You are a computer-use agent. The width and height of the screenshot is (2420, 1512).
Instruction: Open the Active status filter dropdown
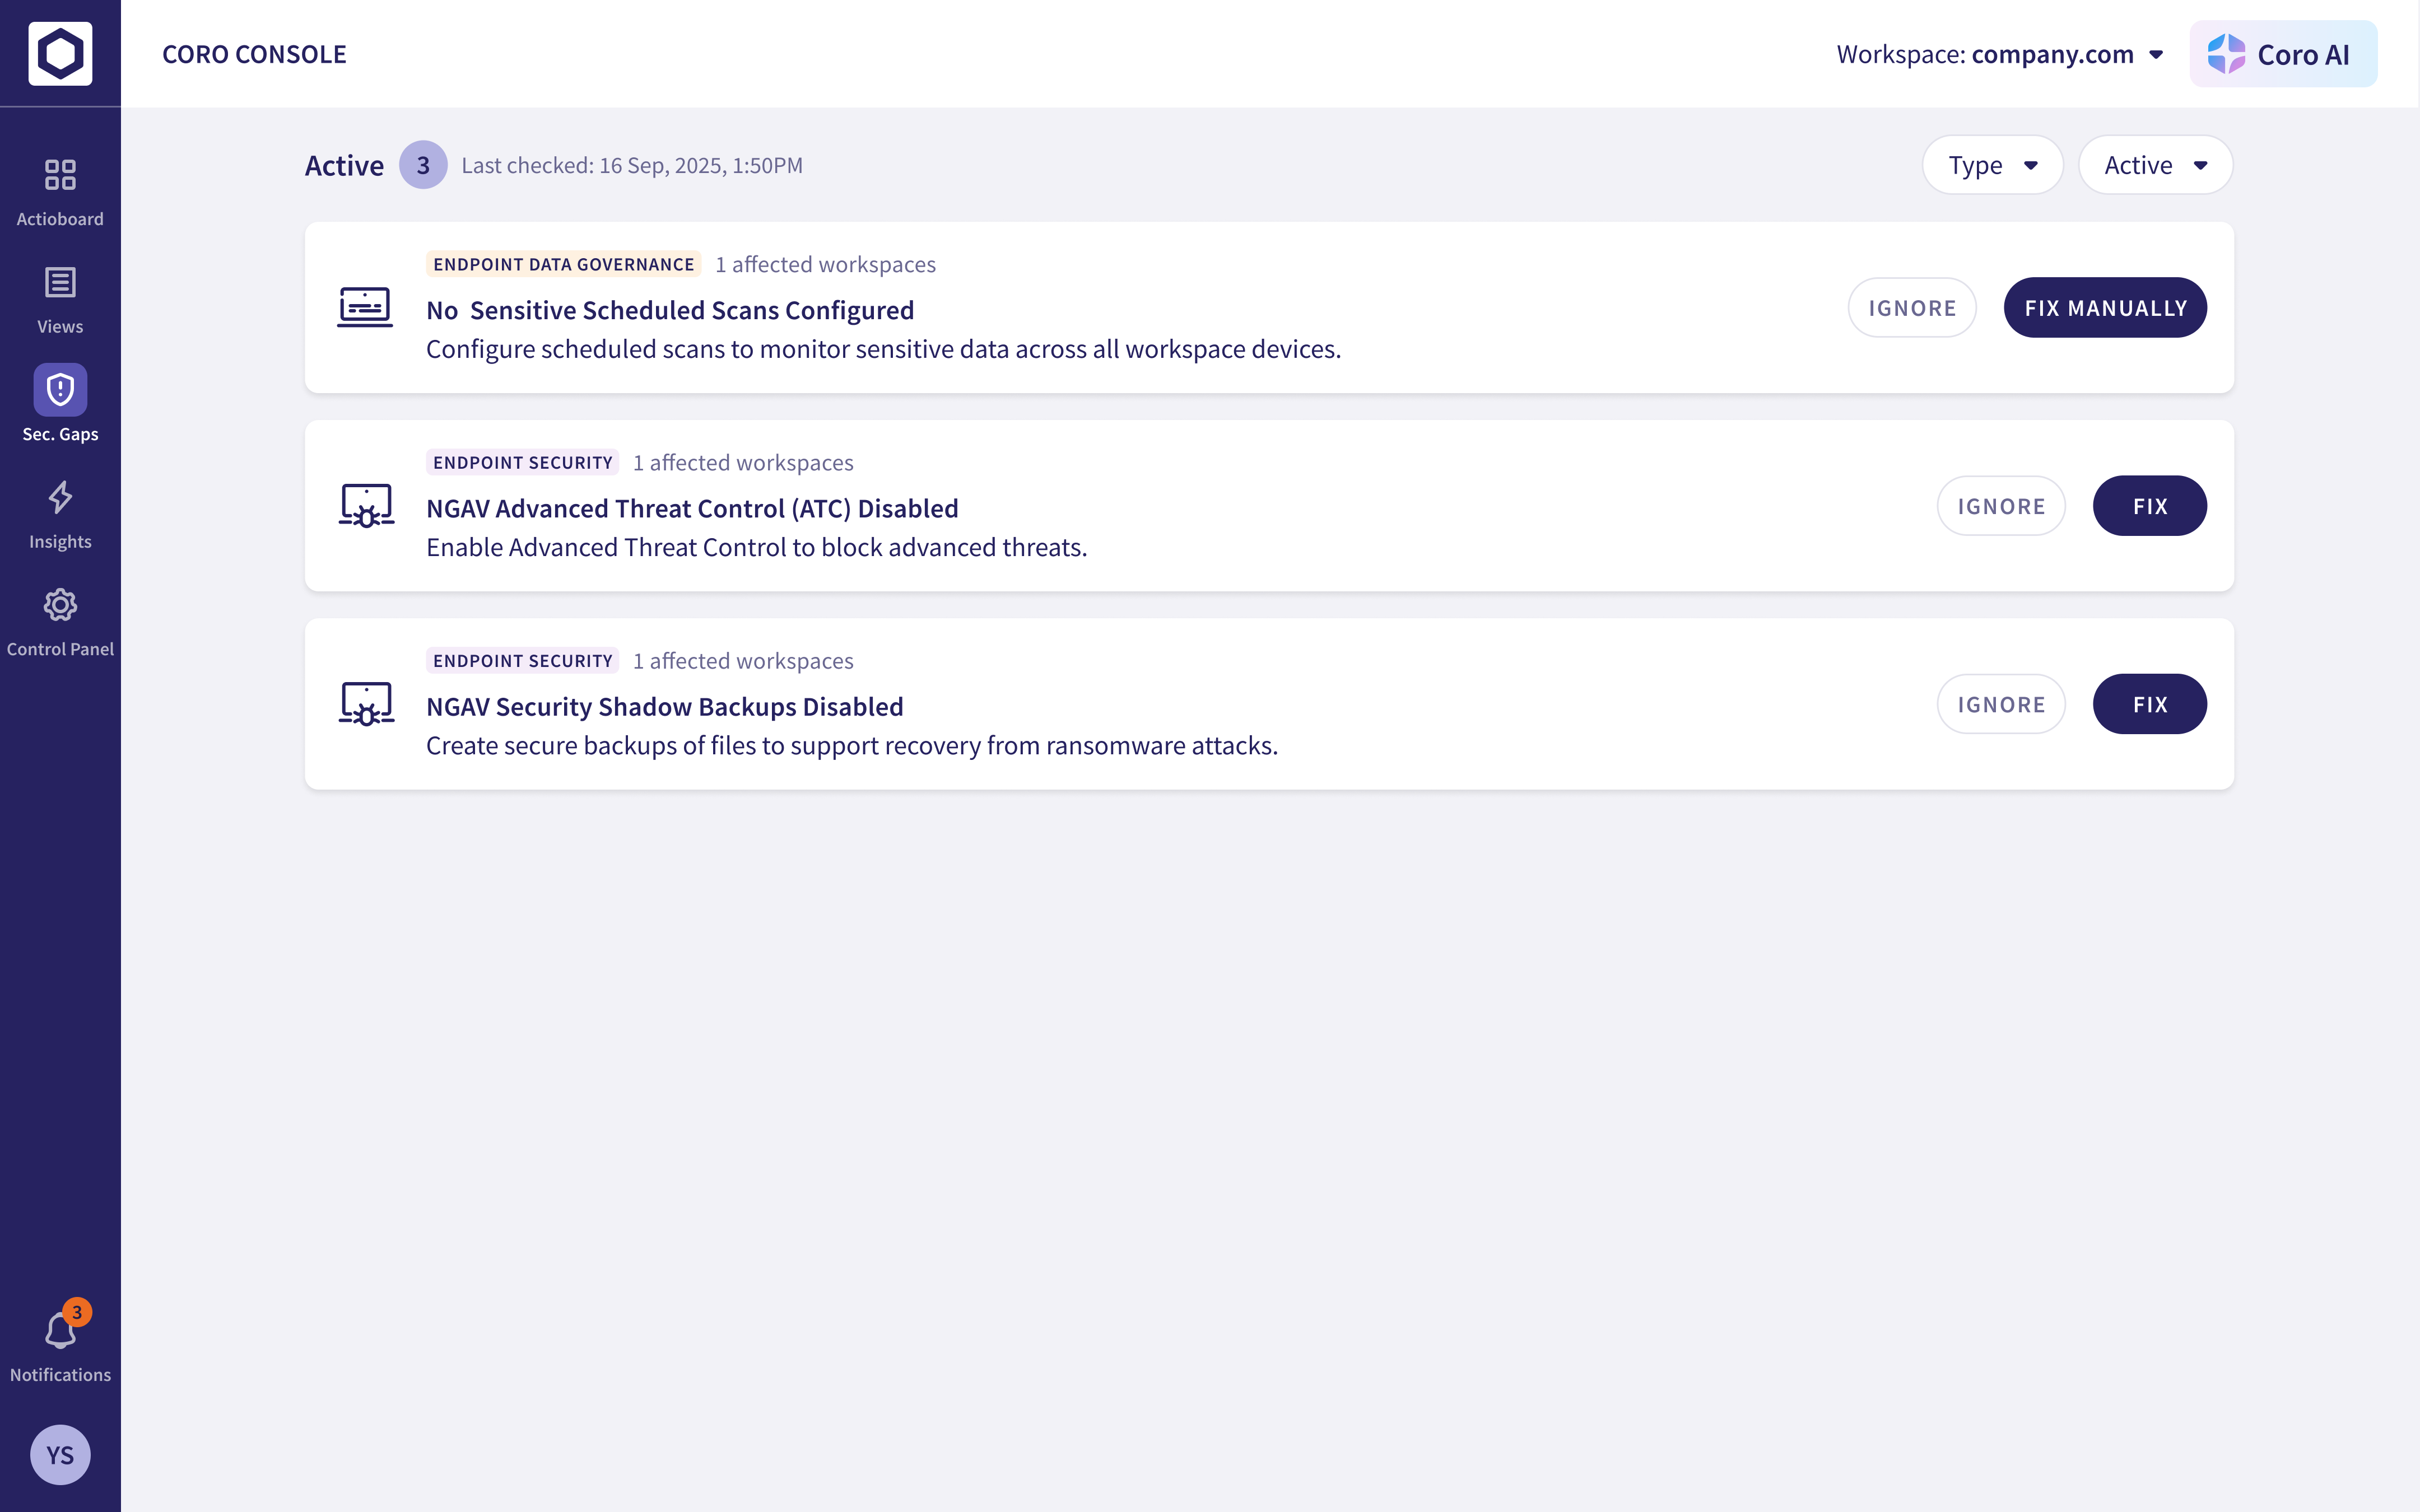[2155, 165]
